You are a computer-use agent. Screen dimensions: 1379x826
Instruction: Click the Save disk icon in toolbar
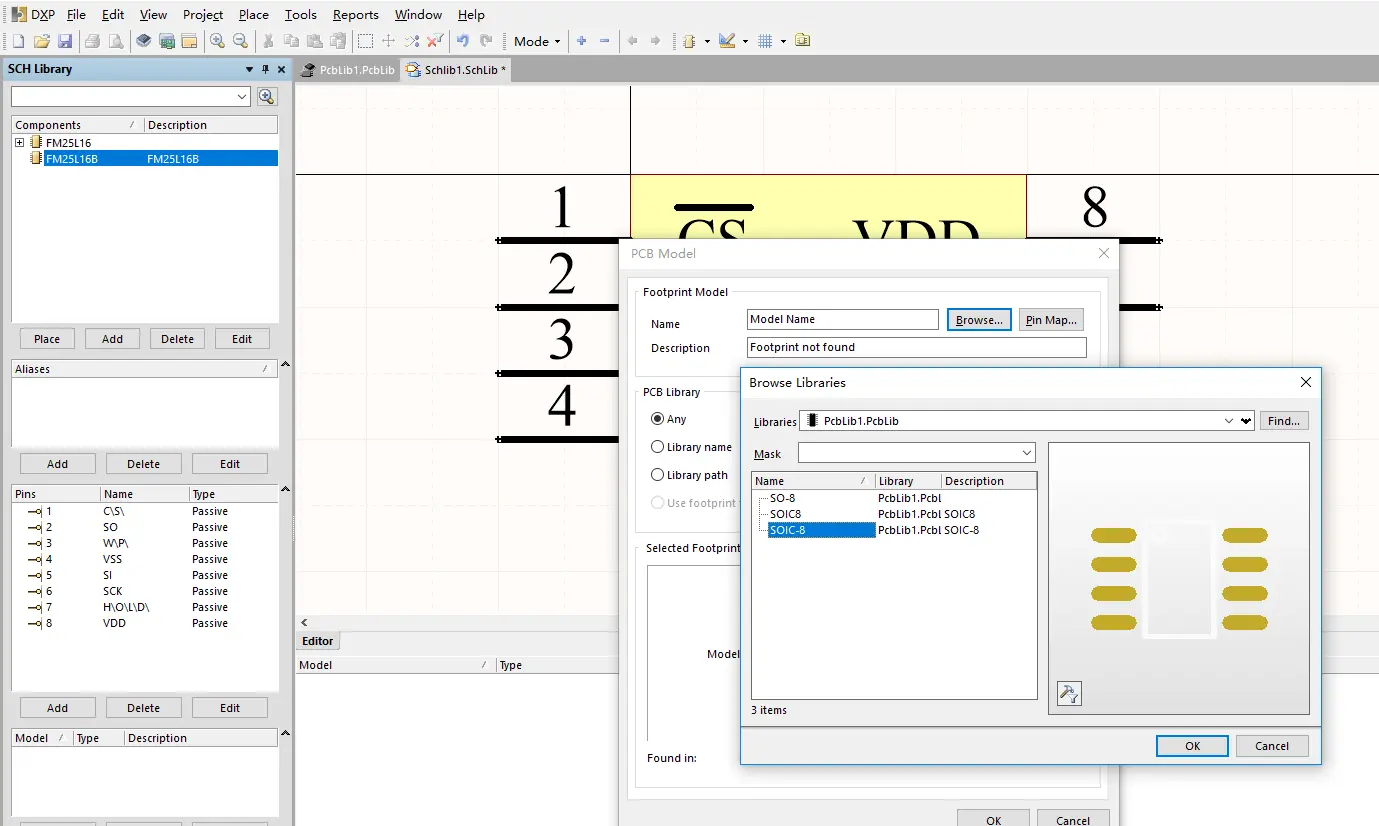(x=65, y=41)
